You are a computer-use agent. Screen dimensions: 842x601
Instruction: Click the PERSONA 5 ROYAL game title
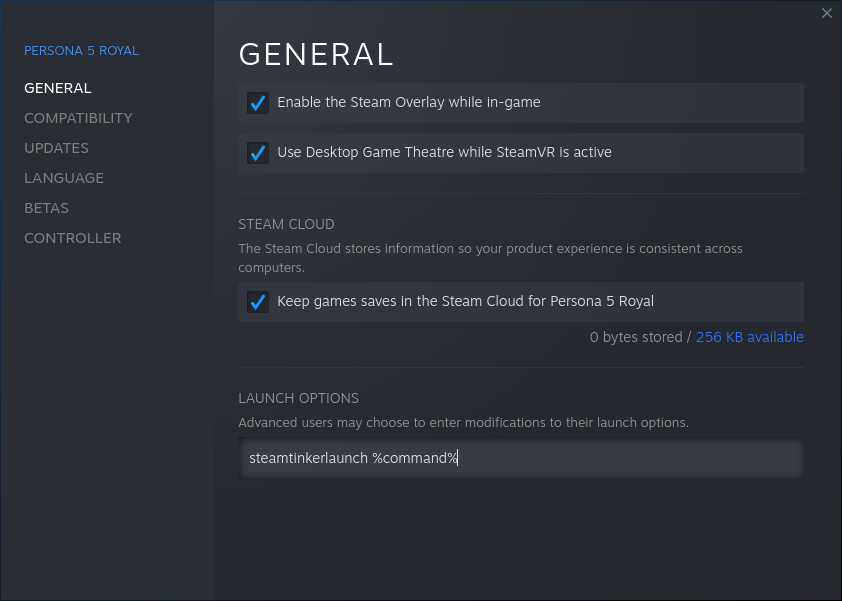point(81,50)
